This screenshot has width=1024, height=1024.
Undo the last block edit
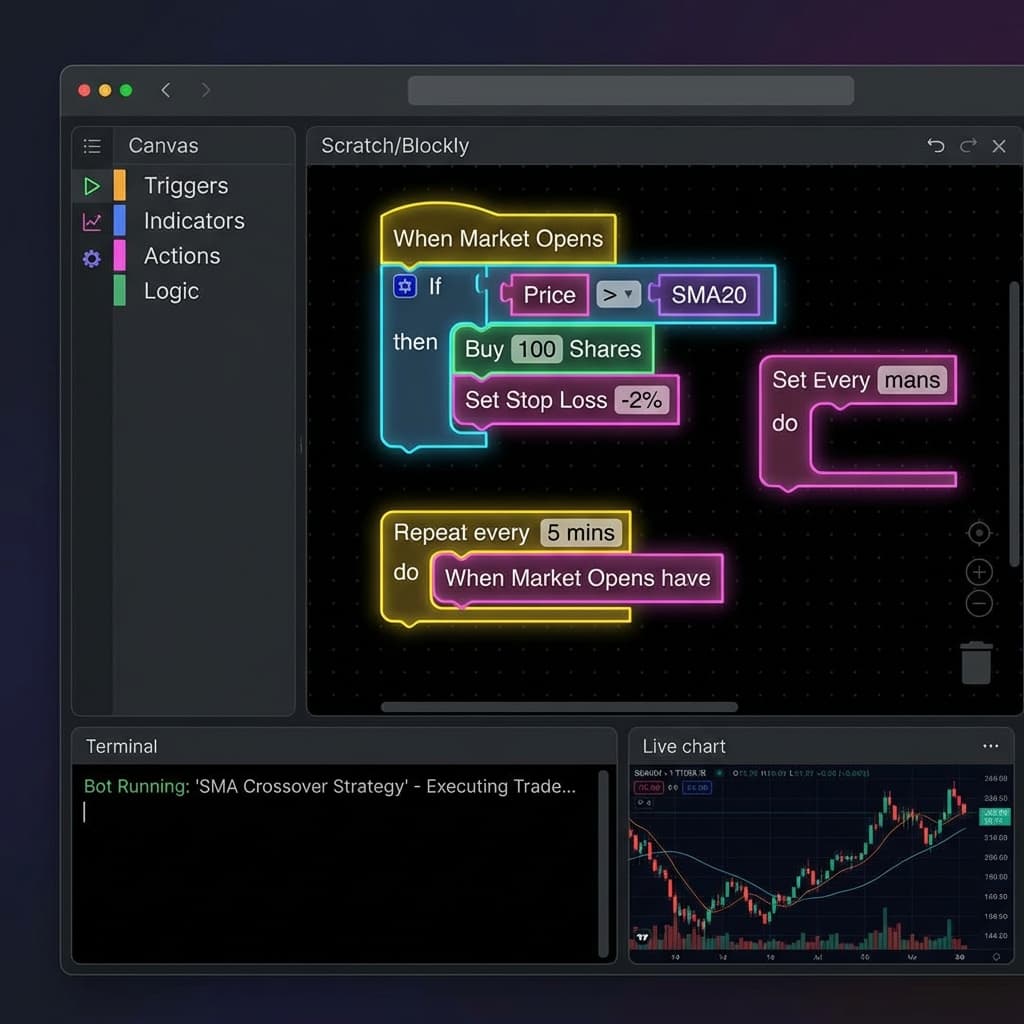936,146
